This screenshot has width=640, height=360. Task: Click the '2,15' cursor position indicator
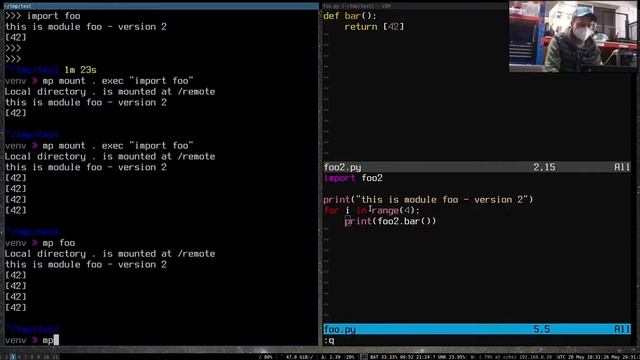click(x=544, y=167)
